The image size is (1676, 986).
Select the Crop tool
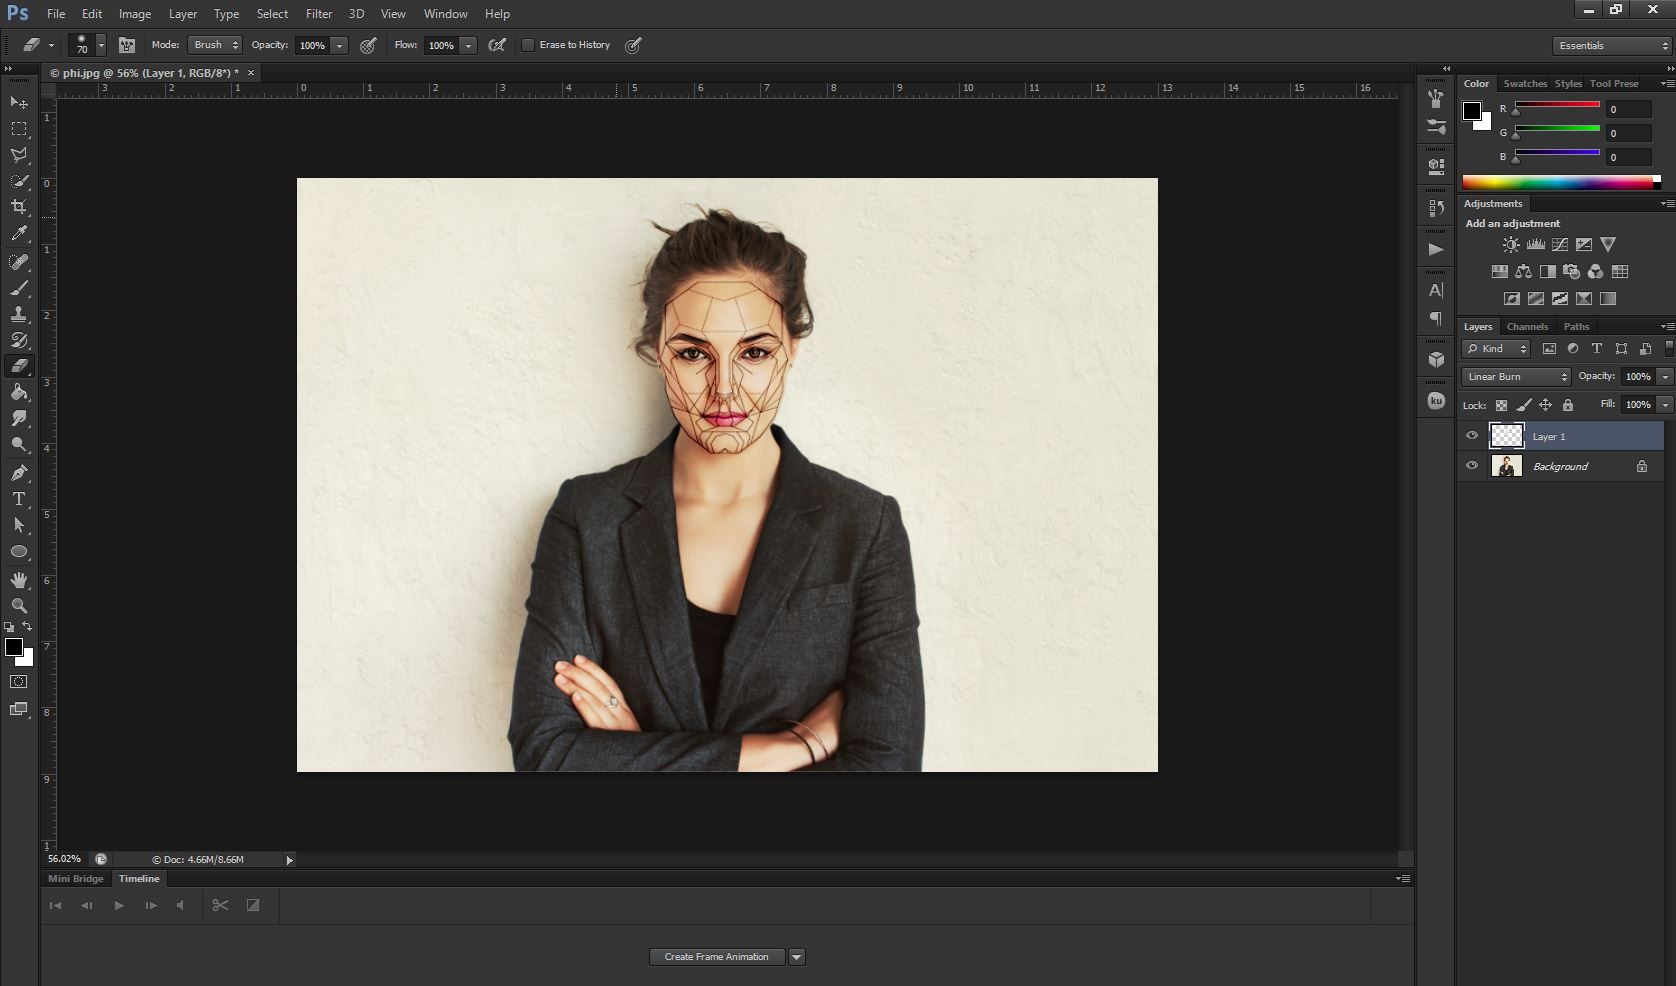(x=18, y=208)
